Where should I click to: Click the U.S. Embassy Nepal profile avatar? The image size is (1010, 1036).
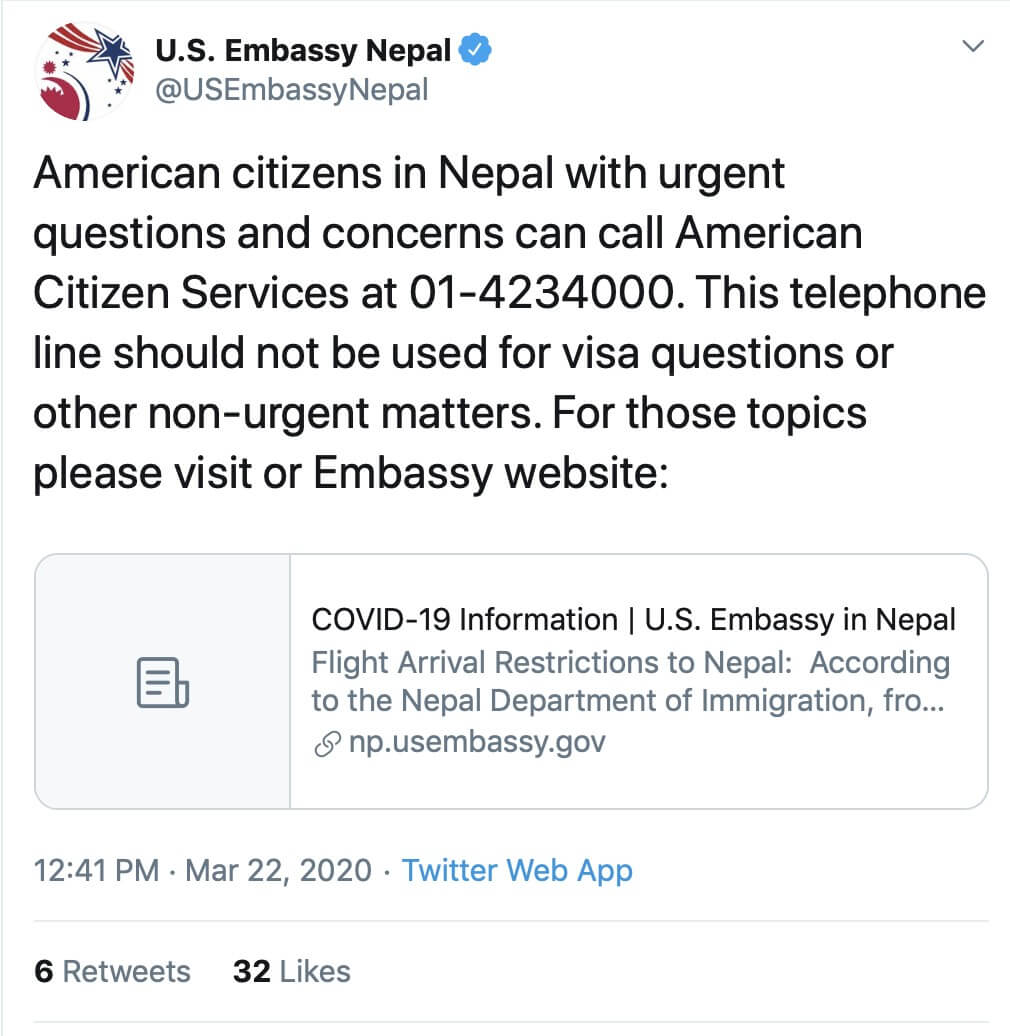84,71
